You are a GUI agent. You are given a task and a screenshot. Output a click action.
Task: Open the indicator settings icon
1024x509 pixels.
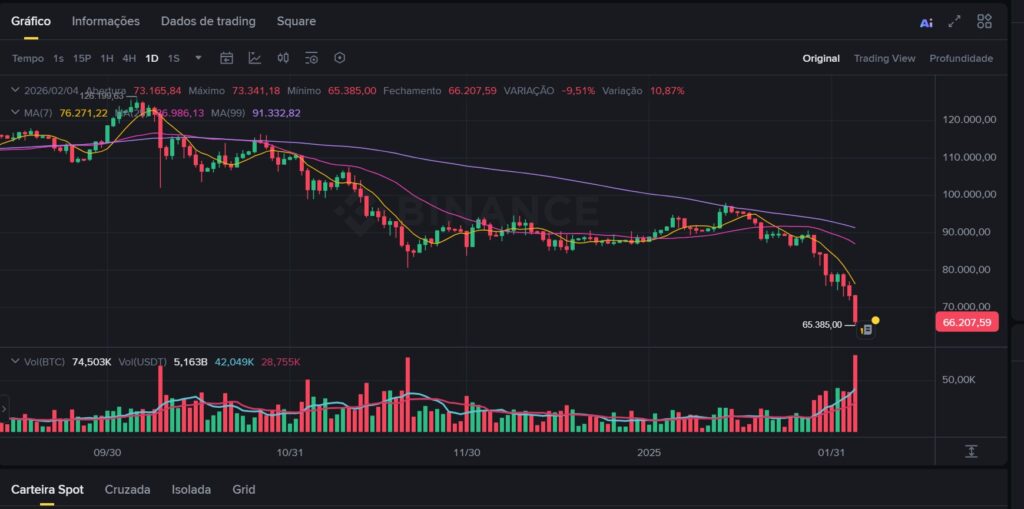[311, 58]
